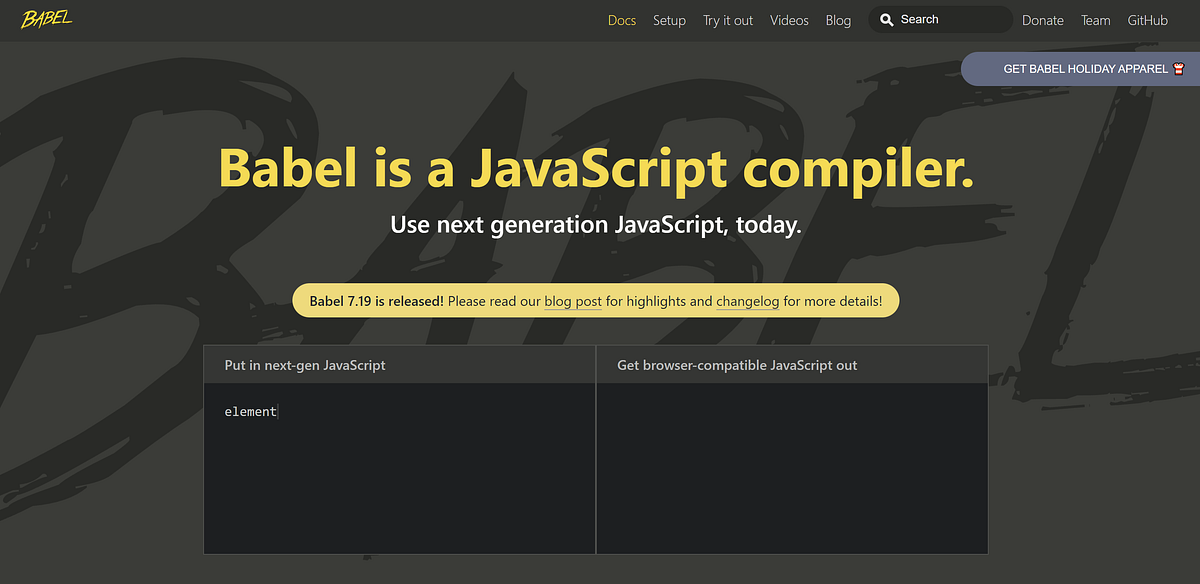Select the 'element' text in the editor
This screenshot has height=584, width=1200.
click(x=250, y=411)
